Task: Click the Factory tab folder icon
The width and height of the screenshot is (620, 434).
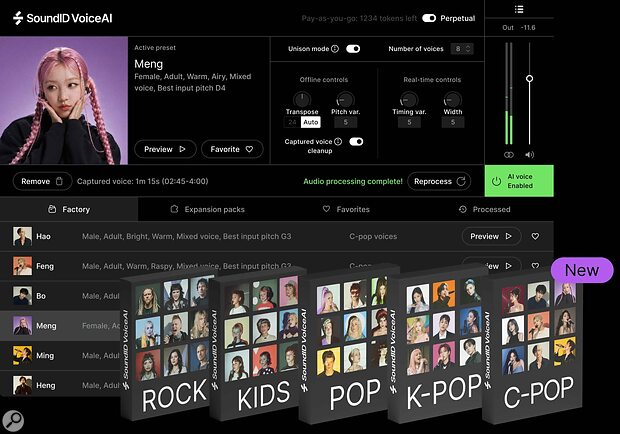Action: 52,209
